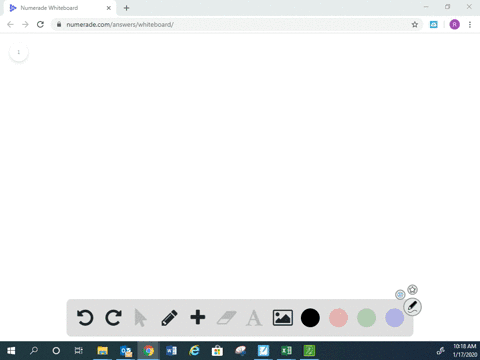Select the text tool A
Image resolution: width=480 pixels, height=360 pixels.
(x=254, y=318)
